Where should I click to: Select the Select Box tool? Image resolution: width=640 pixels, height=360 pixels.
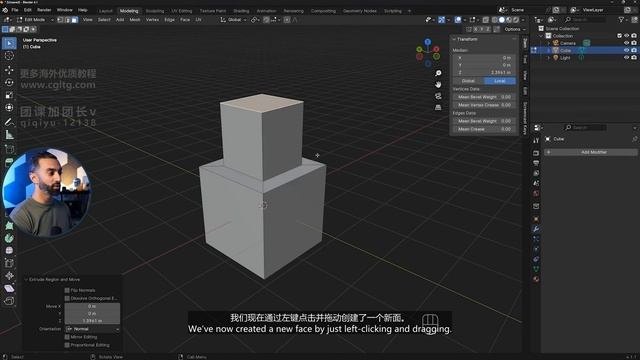pyautogui.click(x=9, y=43)
